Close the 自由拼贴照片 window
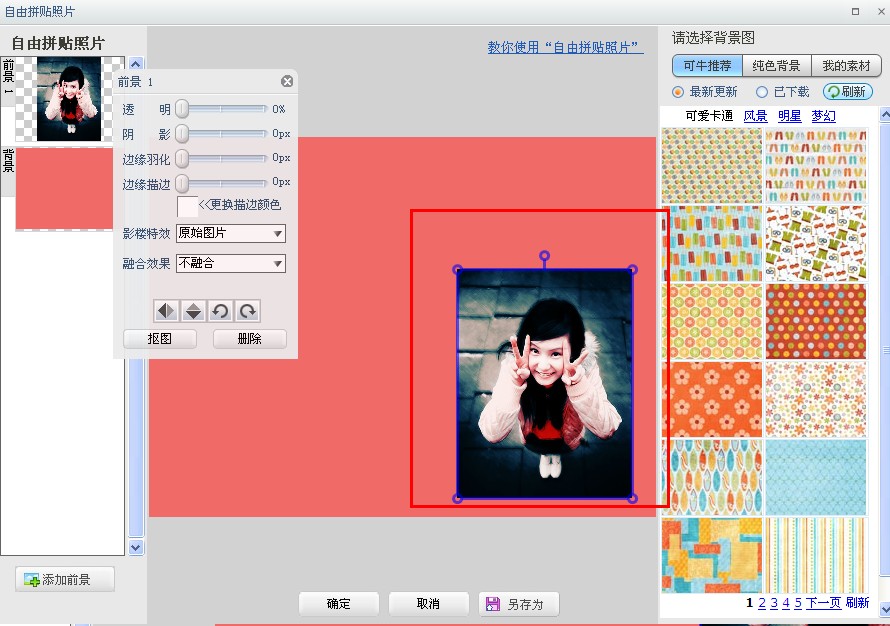 coord(881,11)
